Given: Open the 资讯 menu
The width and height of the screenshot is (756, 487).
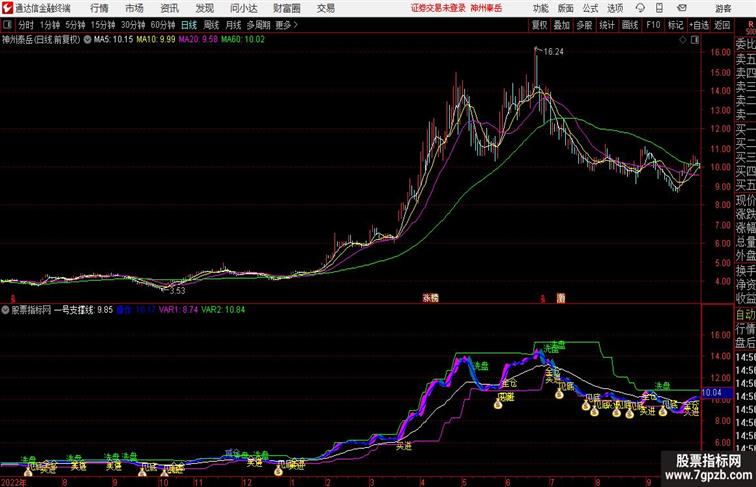Looking at the screenshot, I should [170, 8].
